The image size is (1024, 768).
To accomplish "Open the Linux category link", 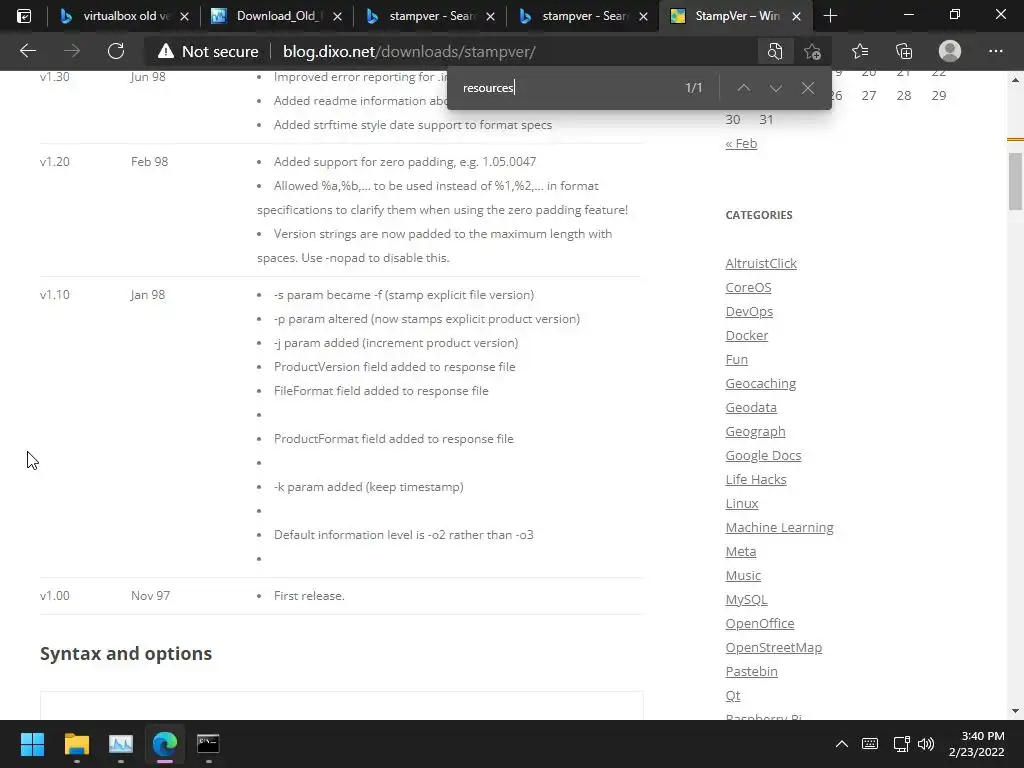I will pos(742,504).
